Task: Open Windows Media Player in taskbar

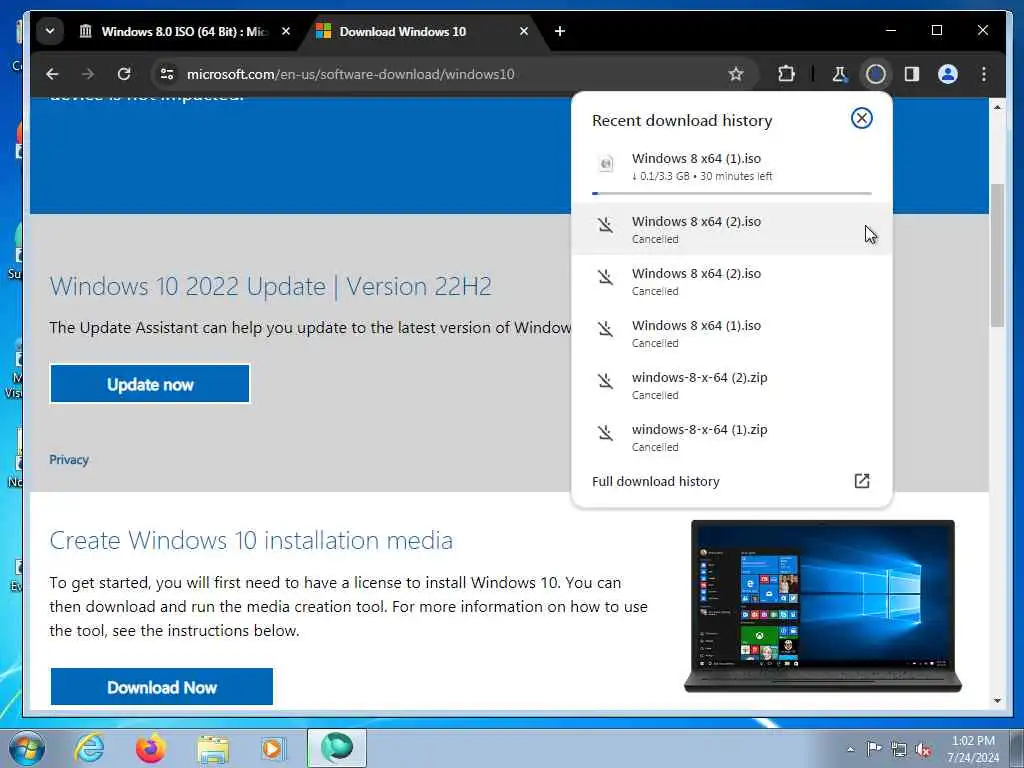Action: [272, 748]
